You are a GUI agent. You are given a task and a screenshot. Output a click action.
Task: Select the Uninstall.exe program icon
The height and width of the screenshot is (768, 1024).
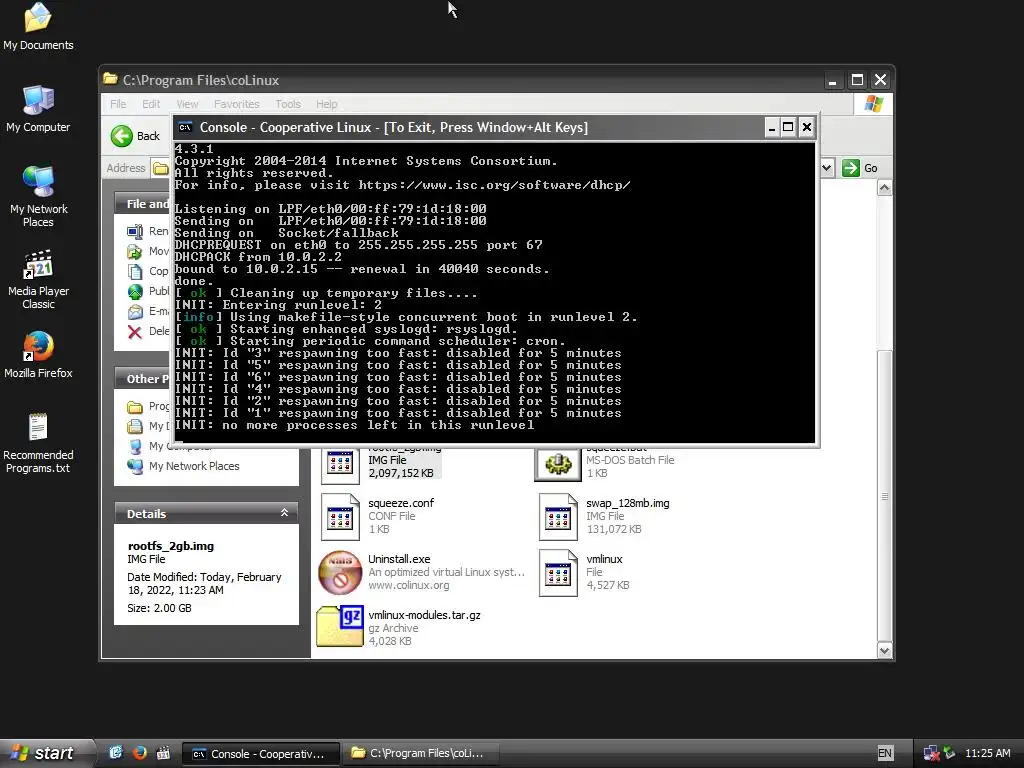click(x=340, y=573)
